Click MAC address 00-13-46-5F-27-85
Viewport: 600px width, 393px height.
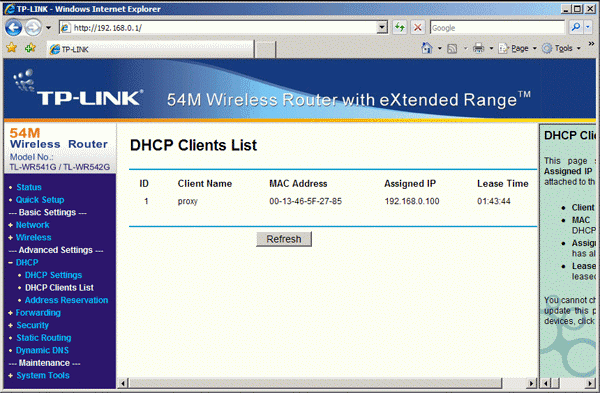click(305, 201)
